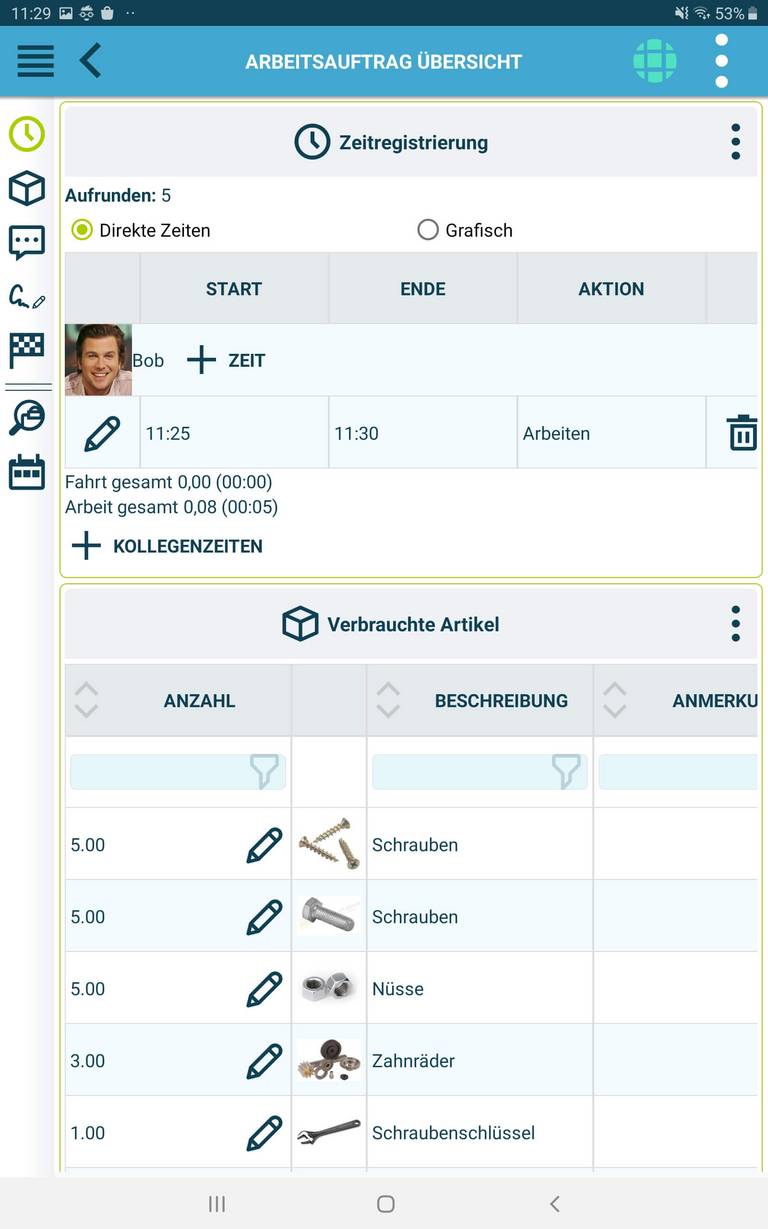Open the calendar sidebar icon
The width and height of the screenshot is (768, 1229).
click(x=27, y=472)
